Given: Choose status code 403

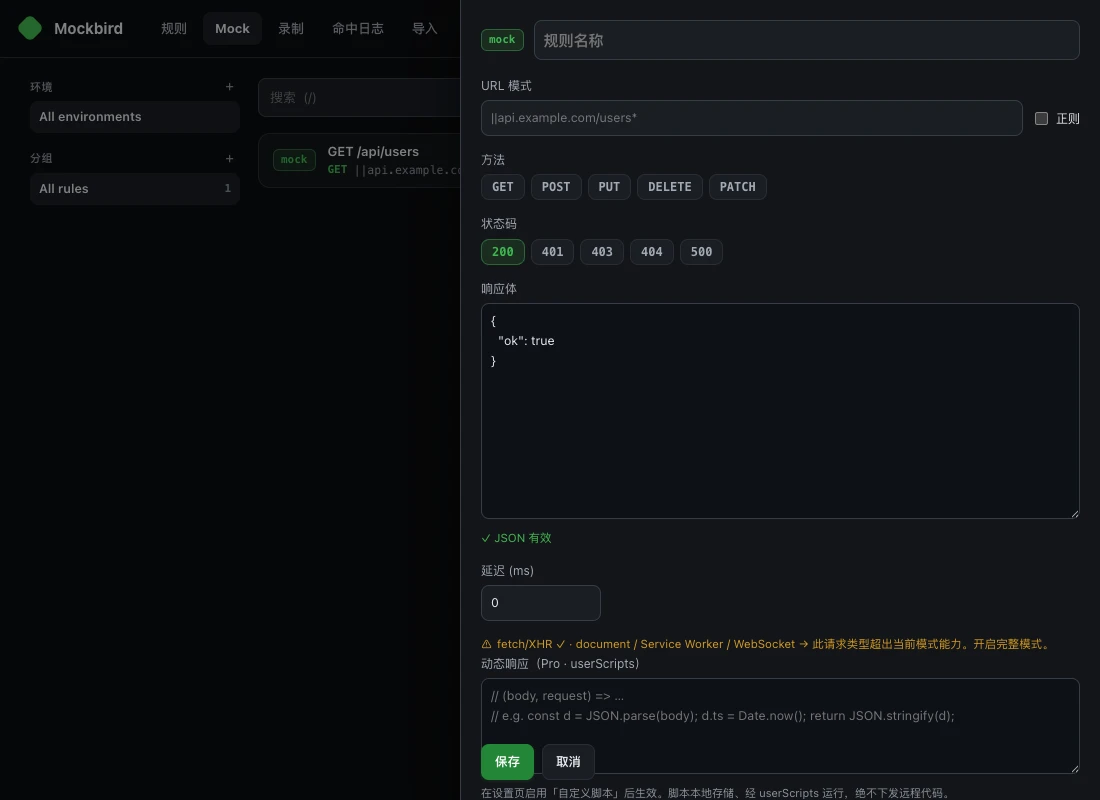Looking at the screenshot, I should click(x=602, y=252).
